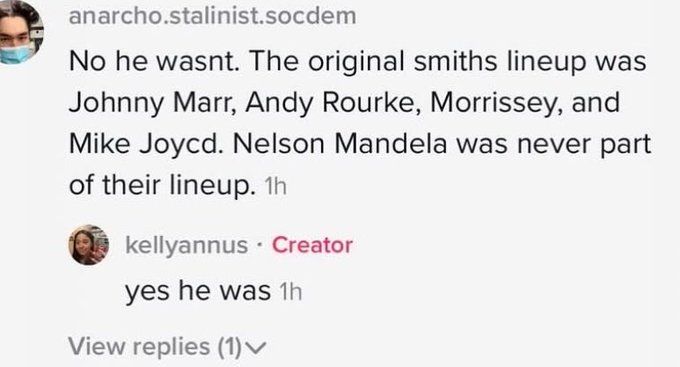Open anarcho.stalinist.socdem's masked profile picture
Image resolution: width=680 pixels, height=367 pixels.
pos(21,33)
